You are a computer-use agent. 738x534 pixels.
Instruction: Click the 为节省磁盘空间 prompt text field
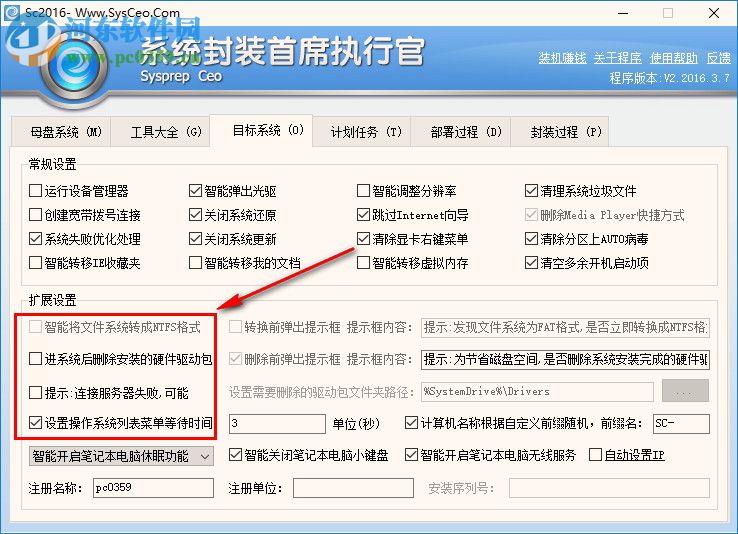(565, 359)
